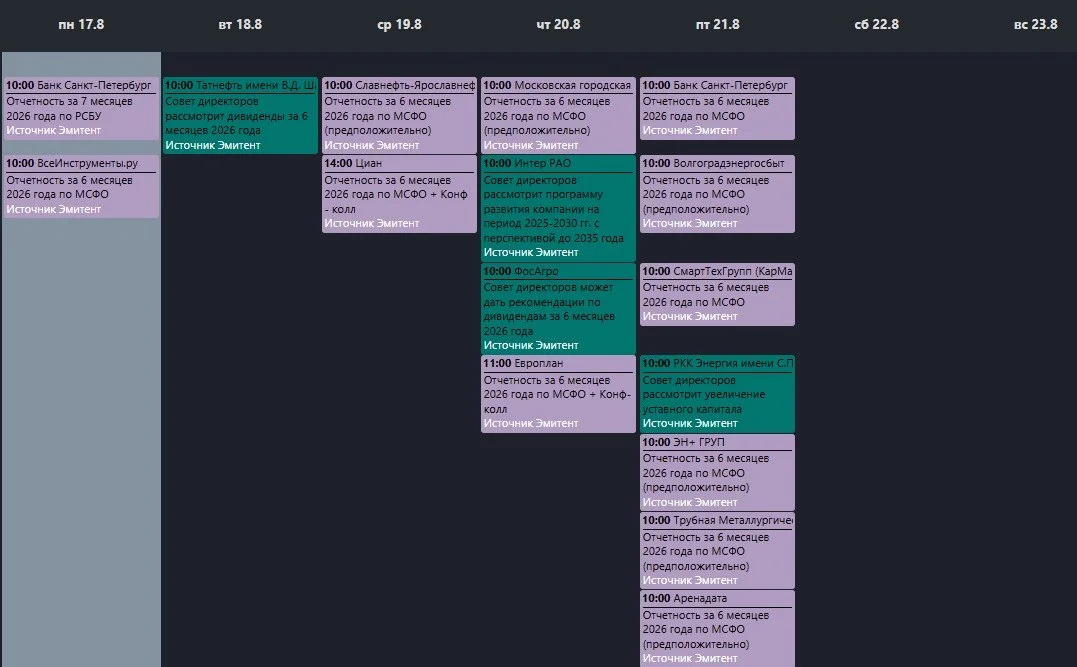Viewport: 1077px width, 667px height.
Task: Open the Волгоградэнергосбыт event card
Action: (717, 194)
